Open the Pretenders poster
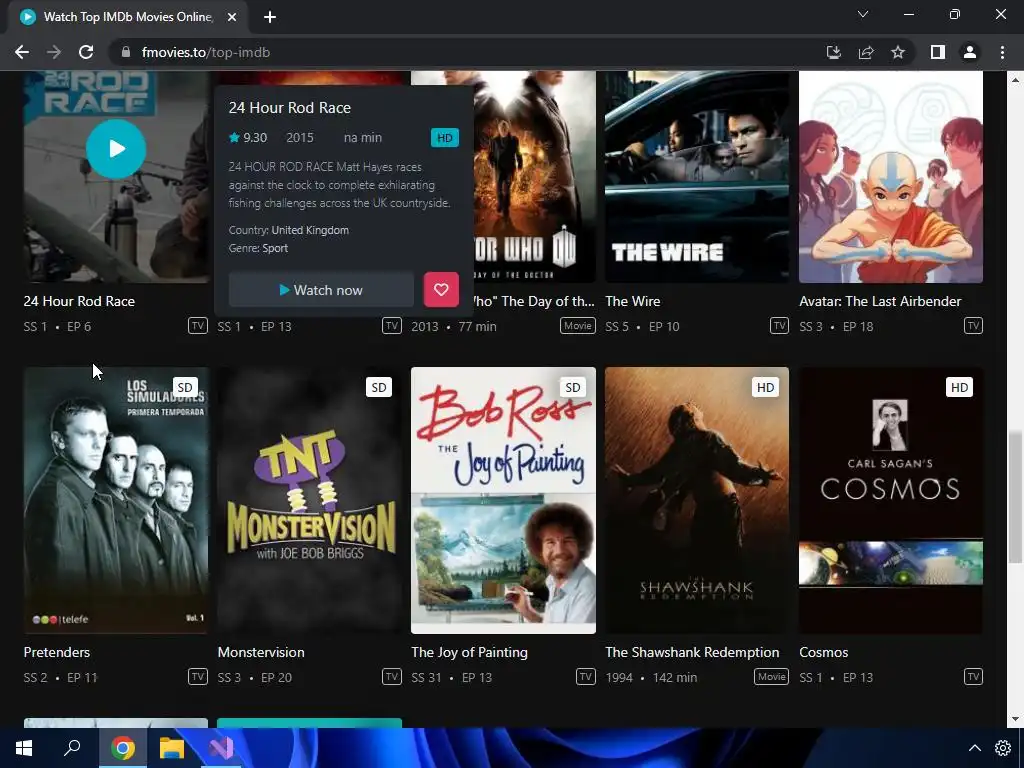This screenshot has width=1024, height=768. coord(116,500)
